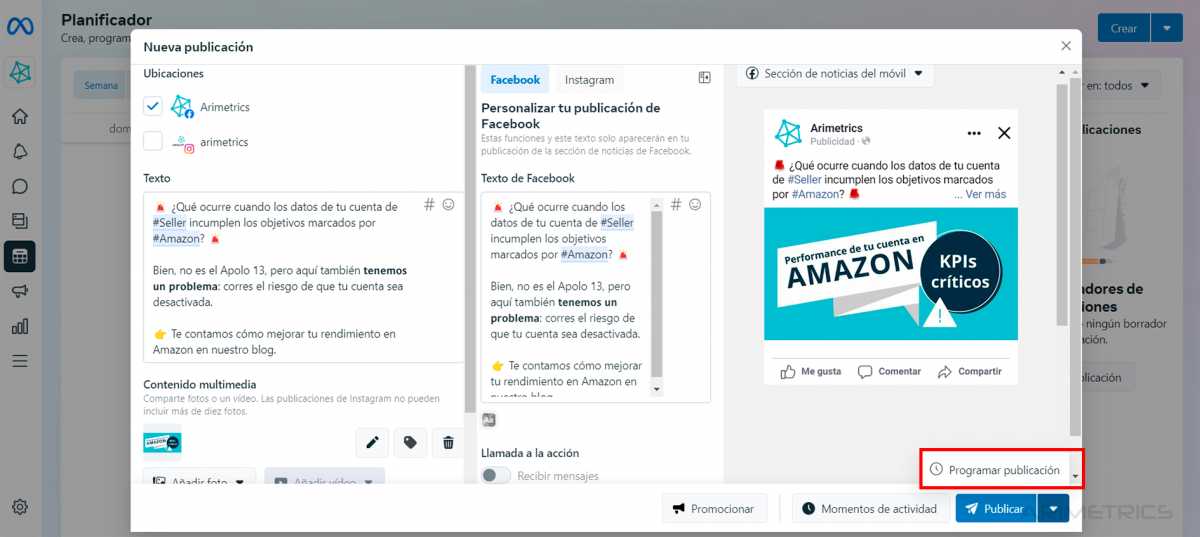Image resolution: width=1200 pixels, height=537 pixels.
Task: Click the #Amazon hashtag in preview
Action: 818,194
